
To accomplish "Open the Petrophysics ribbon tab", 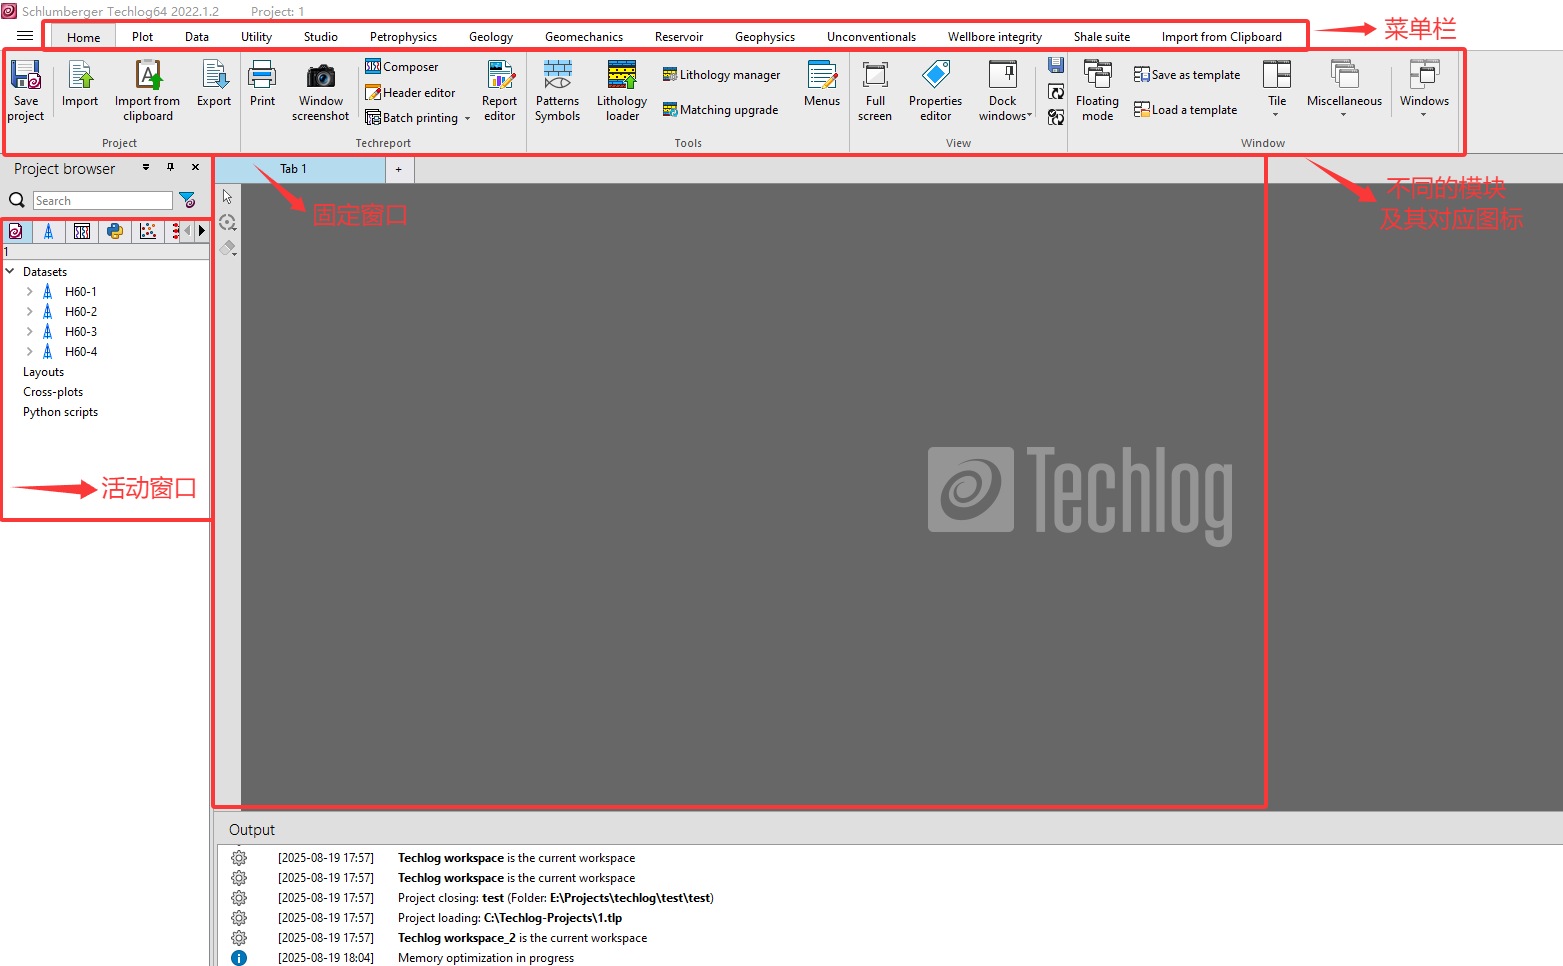I will 403,37.
